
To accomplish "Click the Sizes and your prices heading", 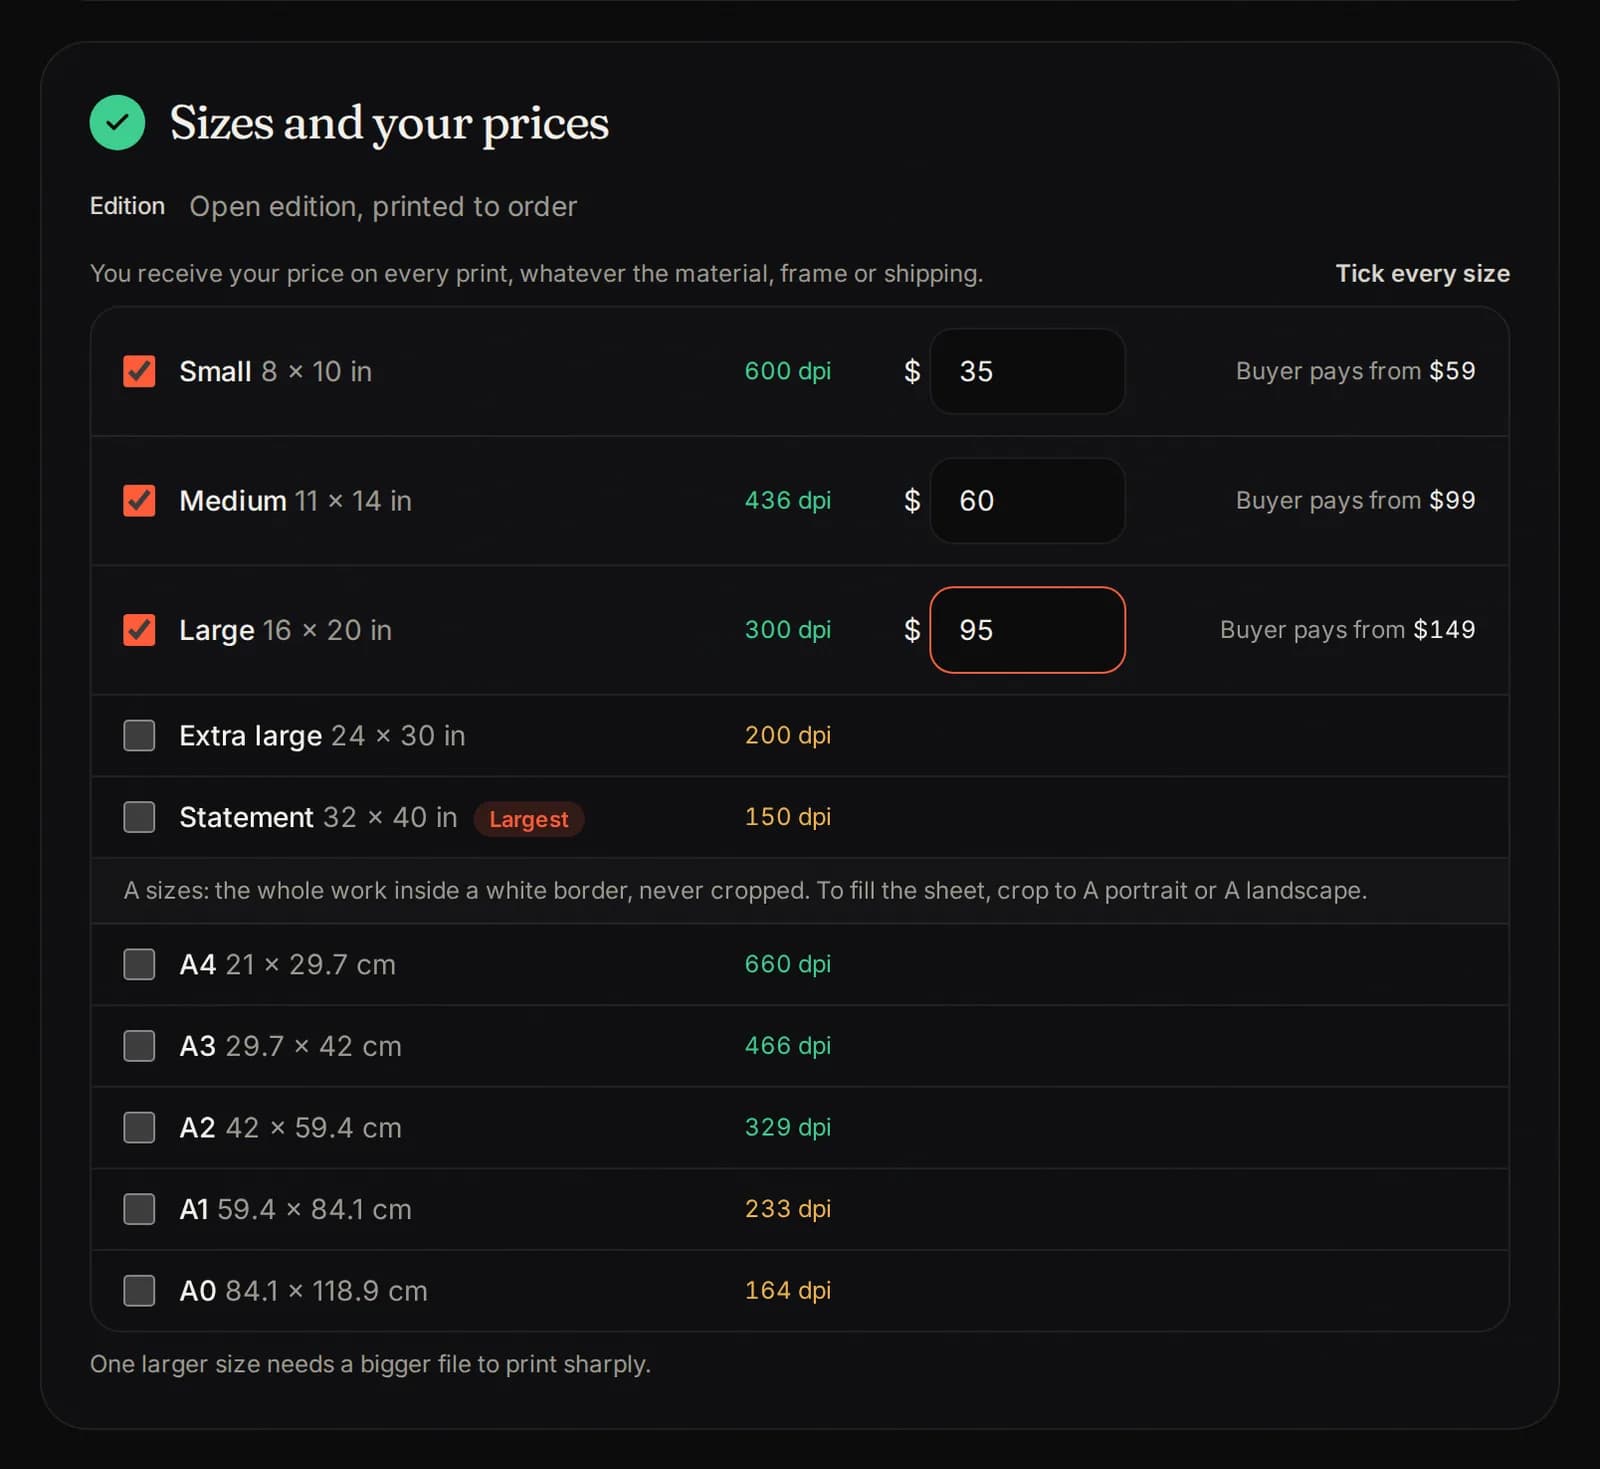I will tap(389, 124).
